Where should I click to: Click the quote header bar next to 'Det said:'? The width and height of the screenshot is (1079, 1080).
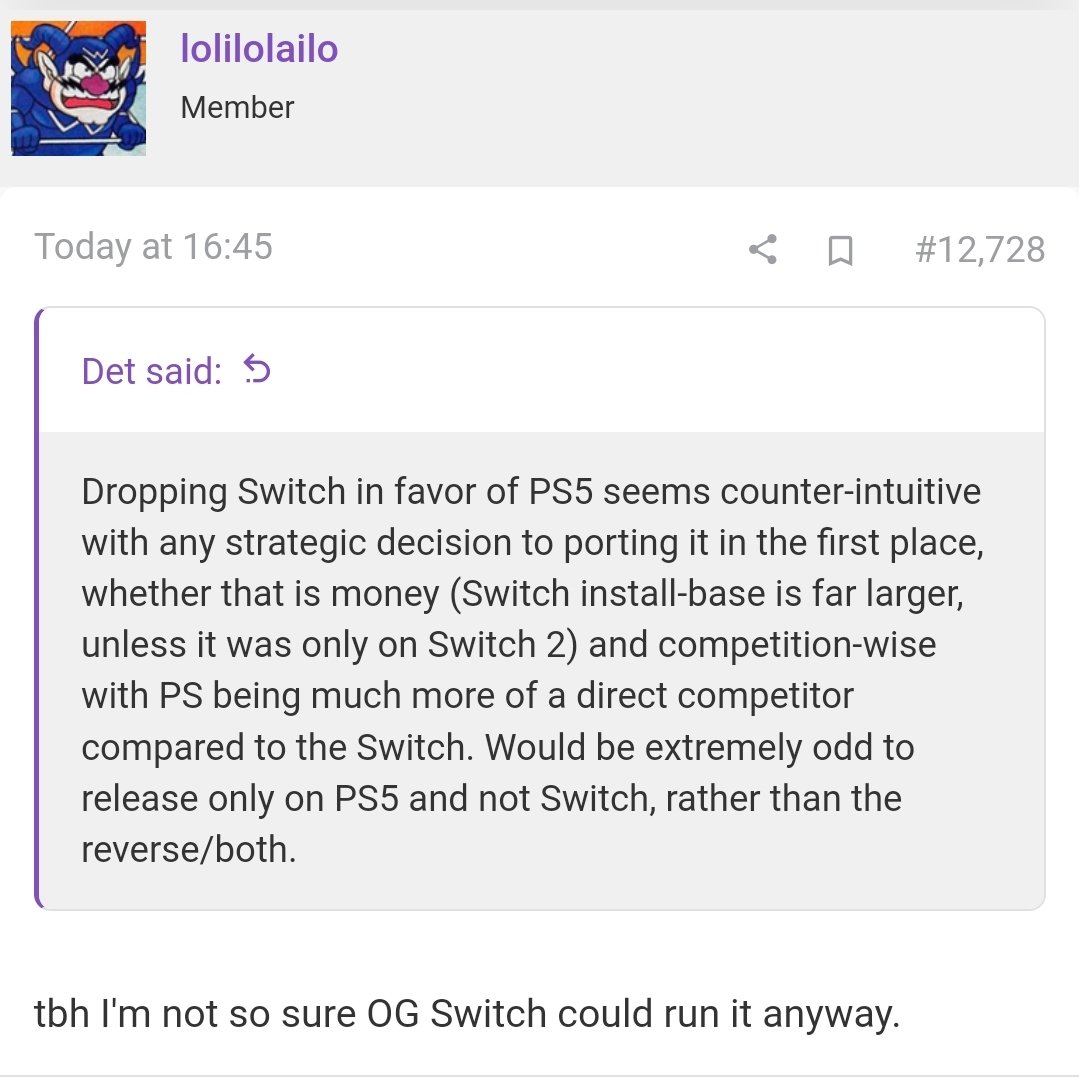650,371
